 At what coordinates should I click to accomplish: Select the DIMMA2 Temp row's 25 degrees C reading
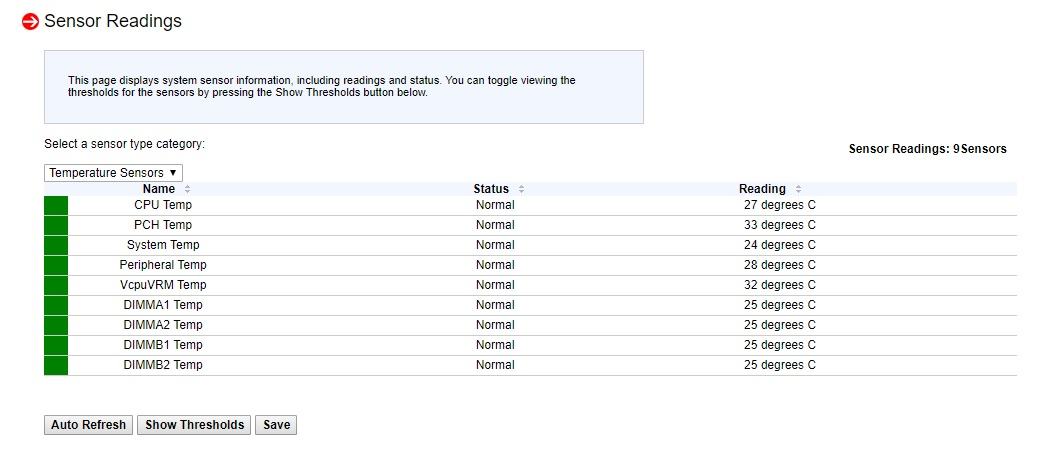[779, 325]
